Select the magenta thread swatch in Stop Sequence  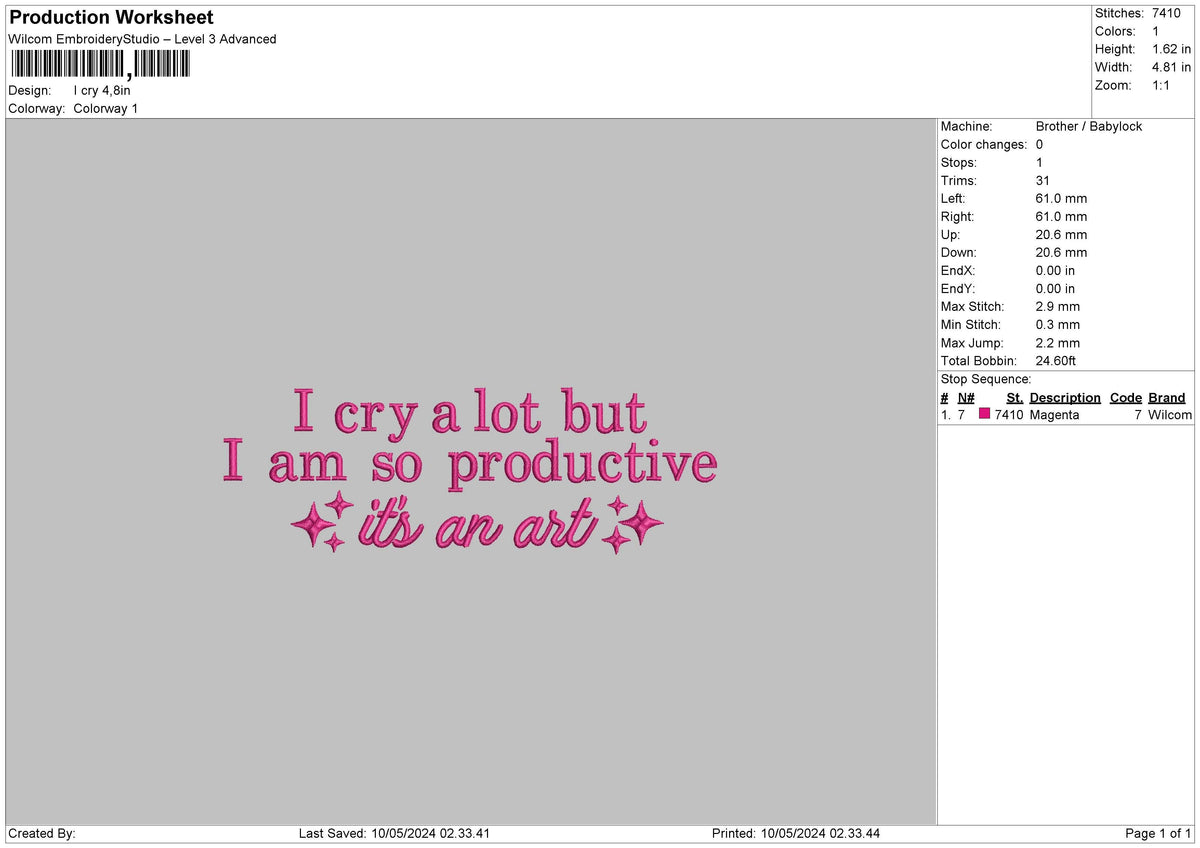point(985,414)
